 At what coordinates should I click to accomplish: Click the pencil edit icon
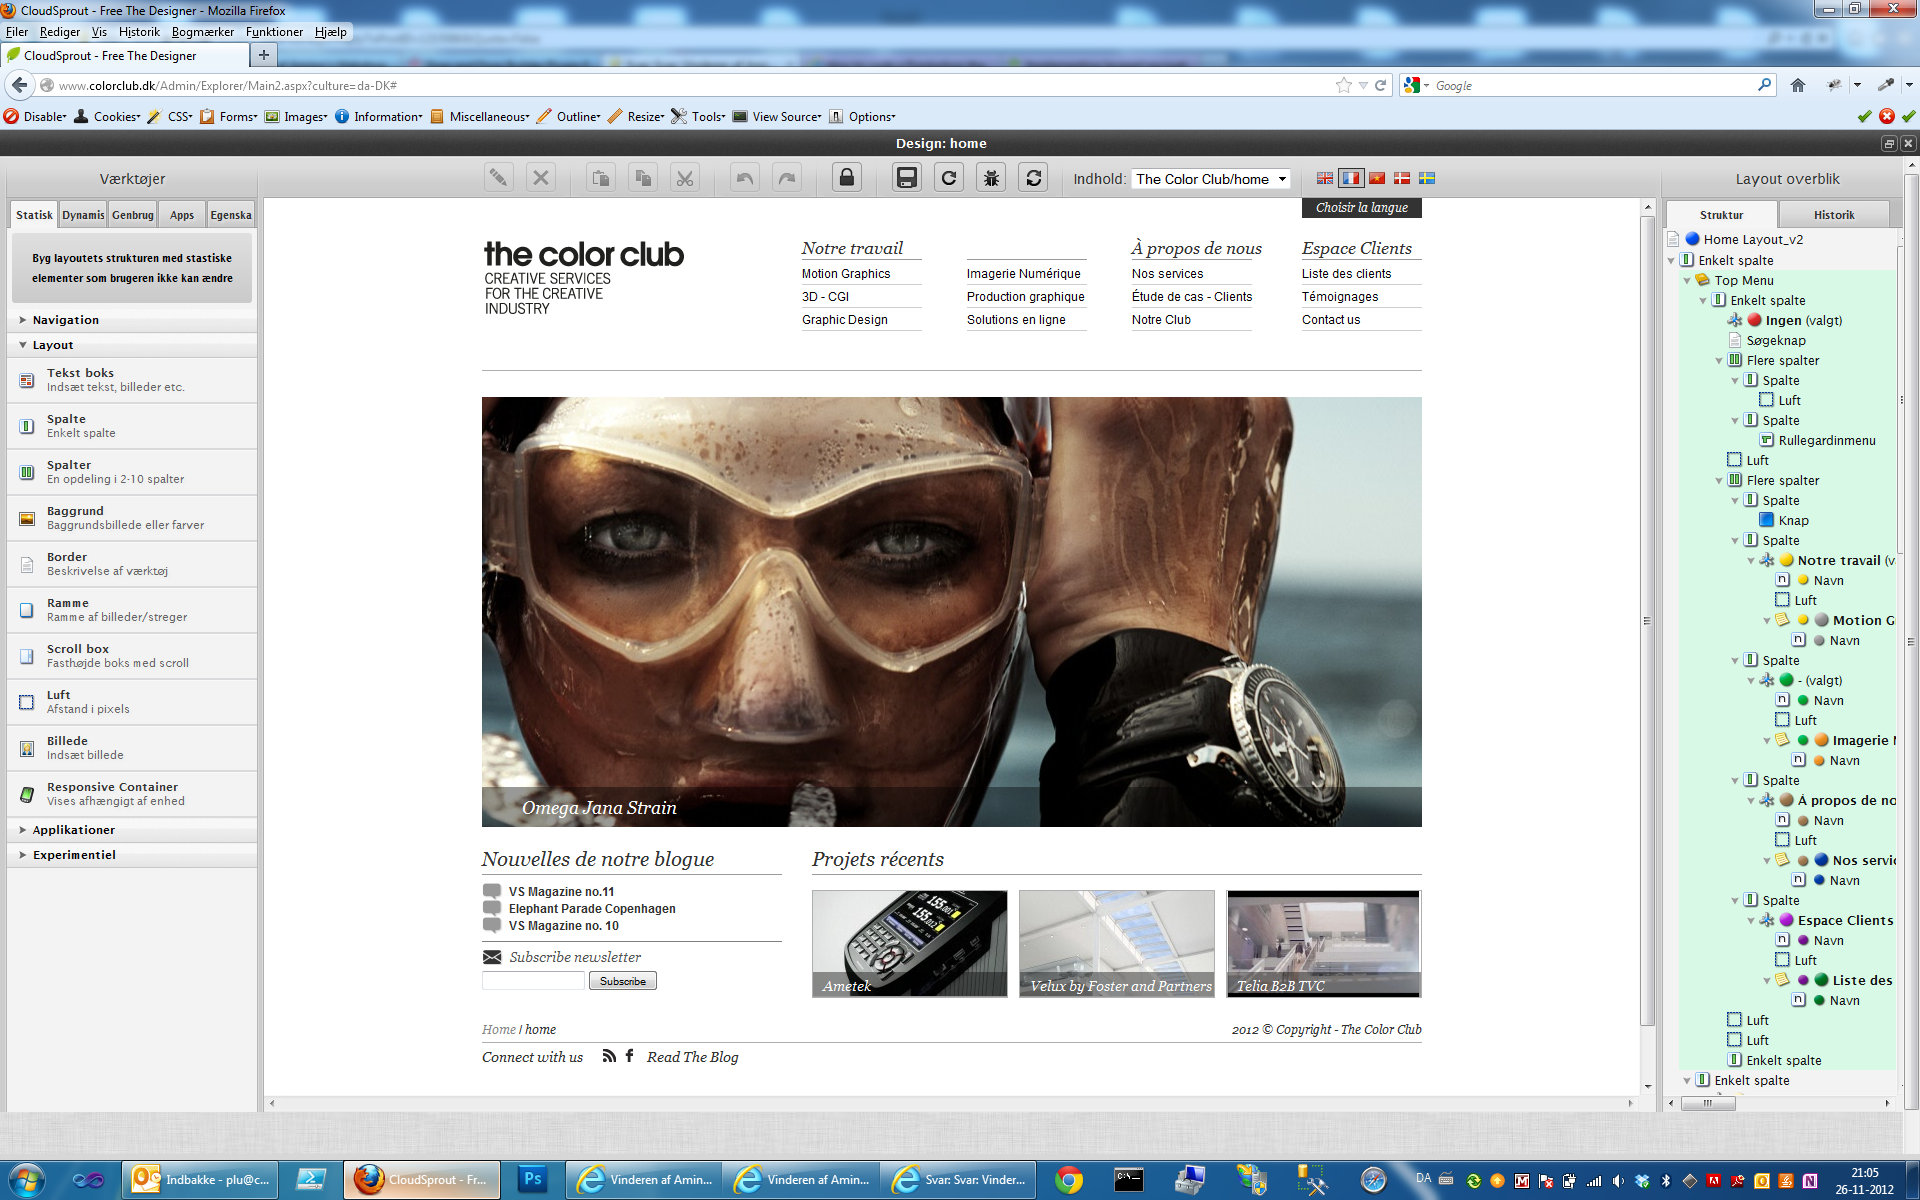click(498, 179)
